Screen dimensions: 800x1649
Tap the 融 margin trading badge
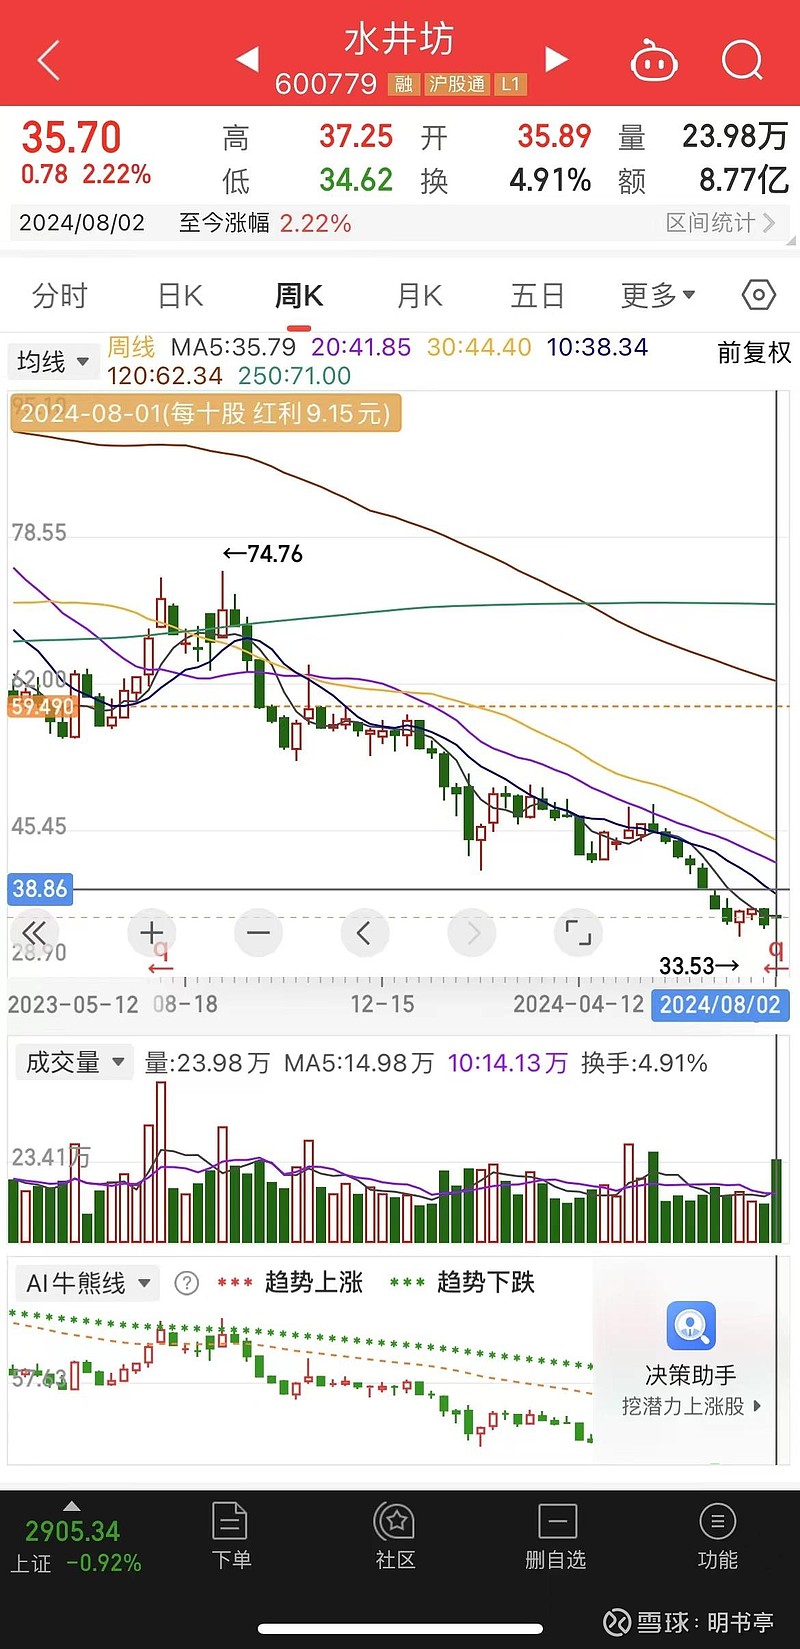[x=403, y=84]
